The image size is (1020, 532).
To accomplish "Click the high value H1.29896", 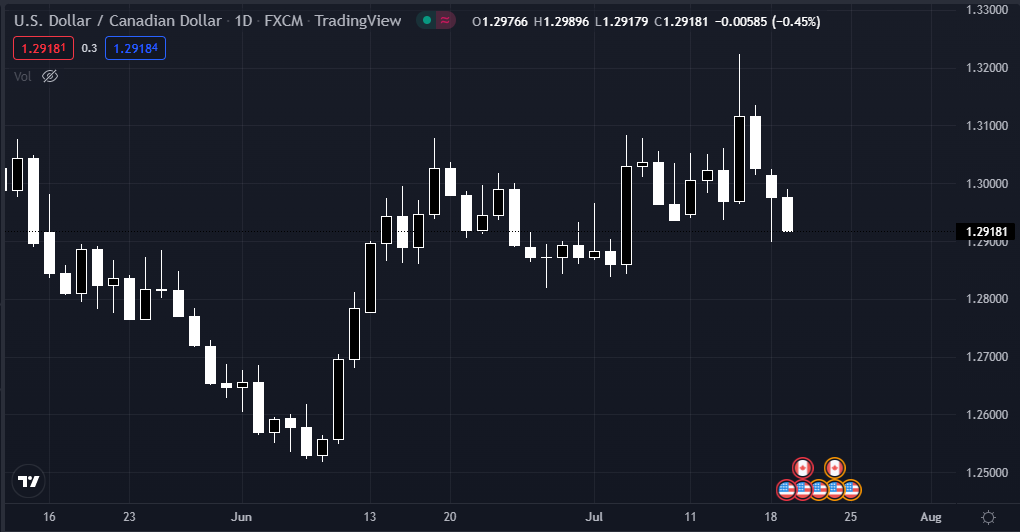I will [561, 21].
